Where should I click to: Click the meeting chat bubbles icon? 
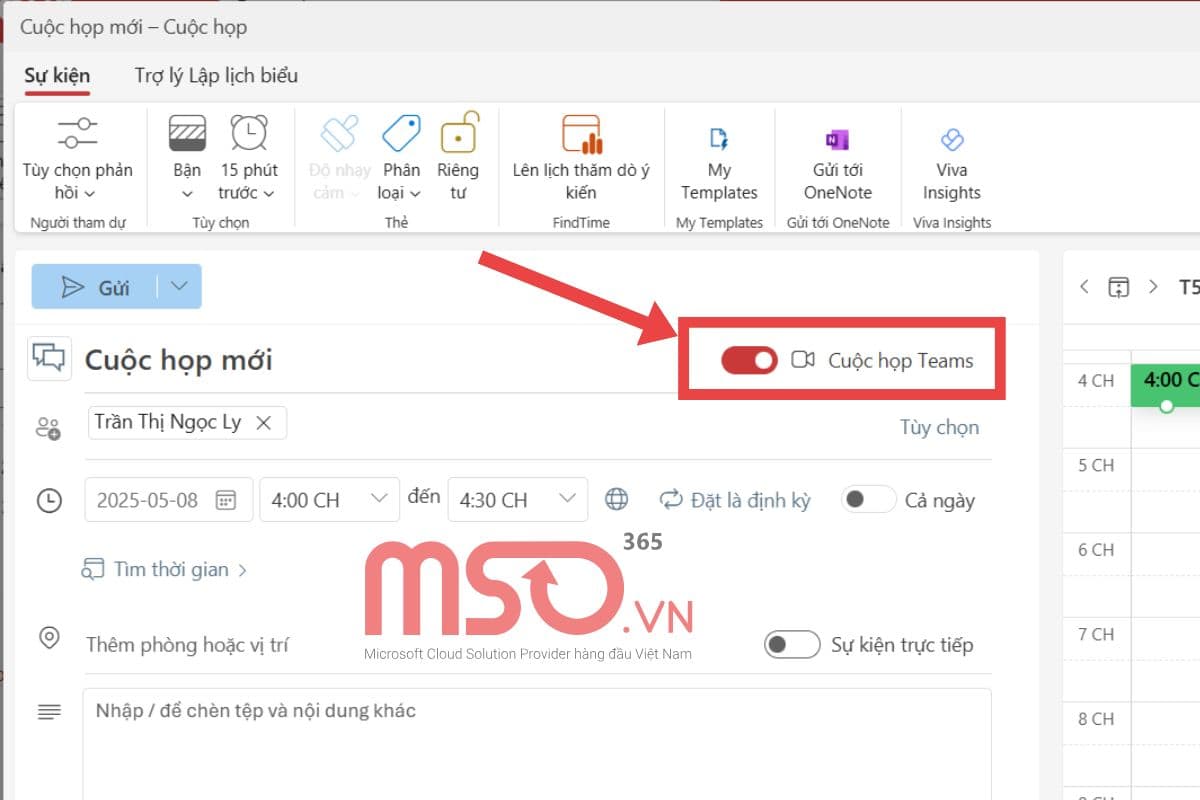[x=49, y=358]
